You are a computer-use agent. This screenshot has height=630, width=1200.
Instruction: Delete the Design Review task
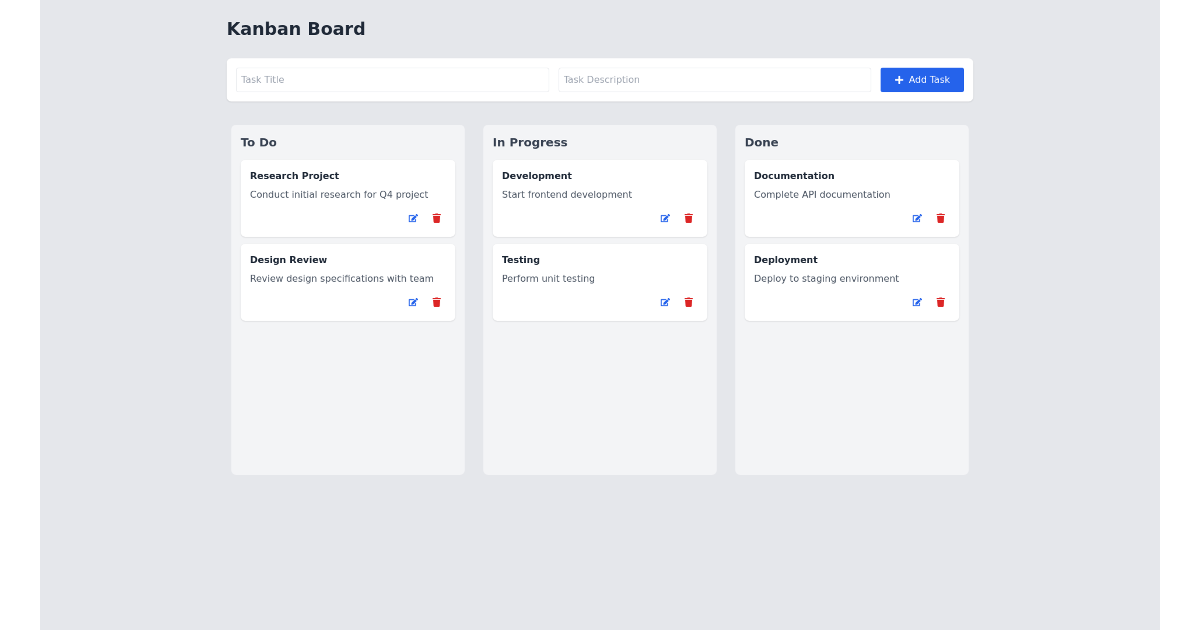(437, 302)
